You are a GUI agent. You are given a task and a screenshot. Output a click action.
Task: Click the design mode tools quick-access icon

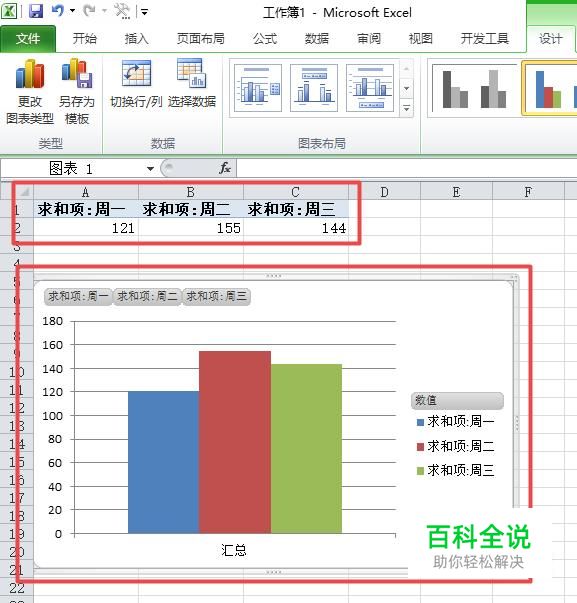point(122,11)
